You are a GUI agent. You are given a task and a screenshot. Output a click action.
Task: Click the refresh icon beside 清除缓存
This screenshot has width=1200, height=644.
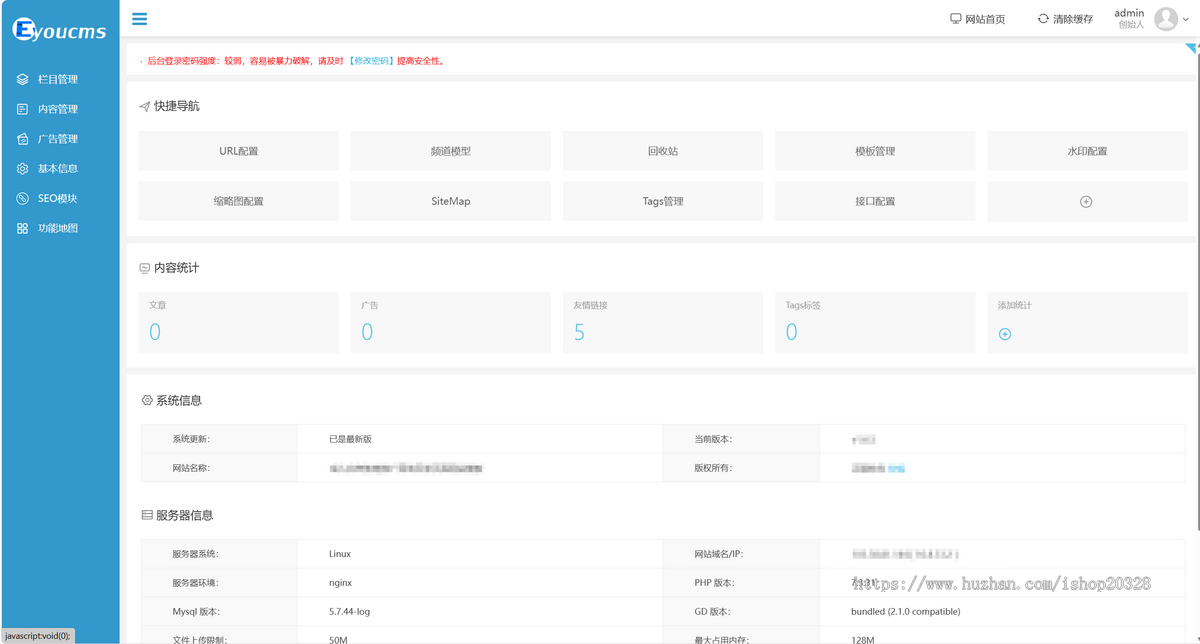click(x=1043, y=19)
